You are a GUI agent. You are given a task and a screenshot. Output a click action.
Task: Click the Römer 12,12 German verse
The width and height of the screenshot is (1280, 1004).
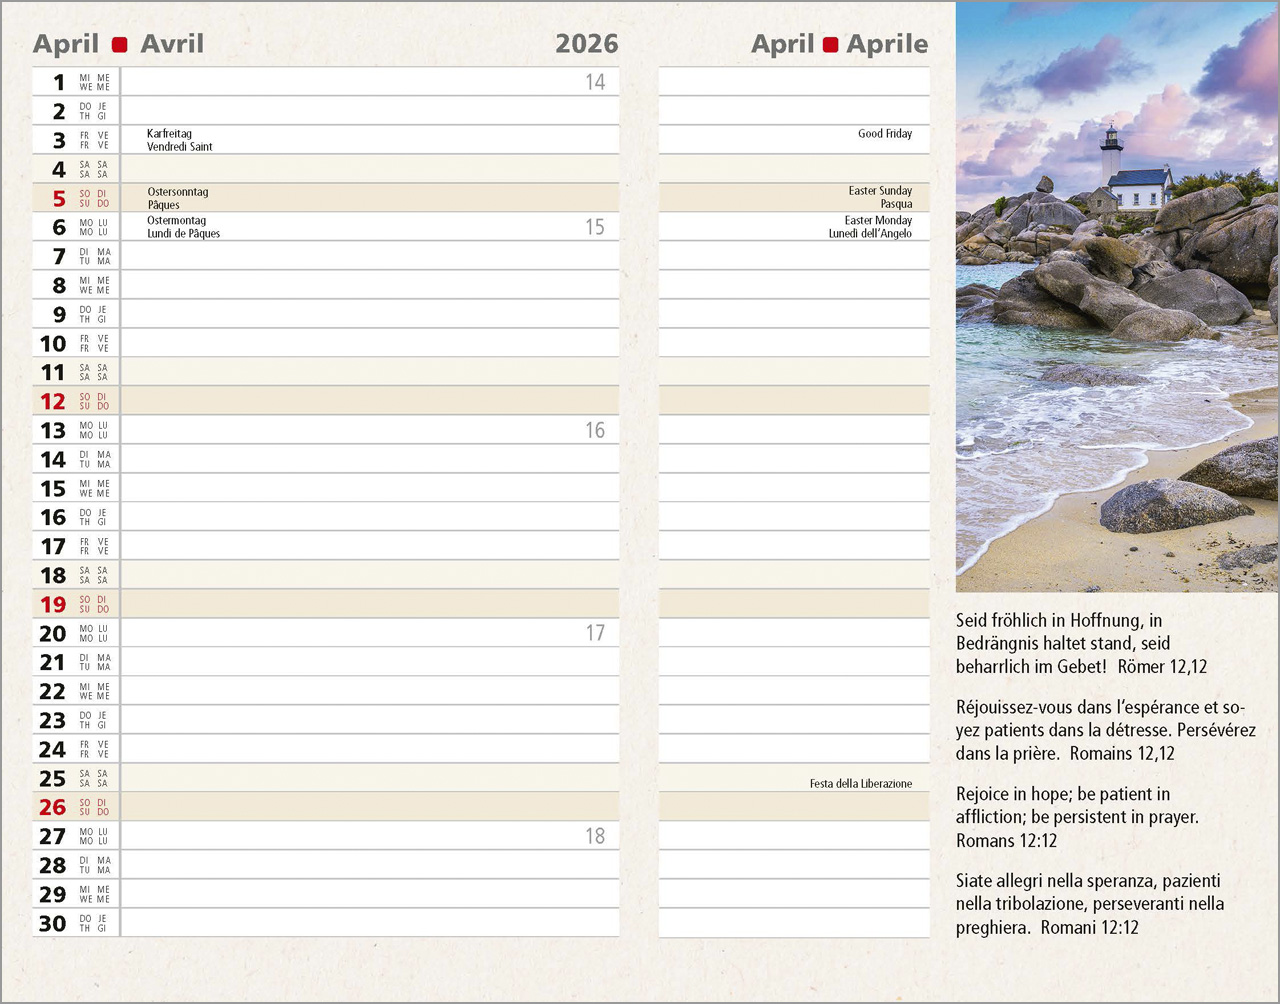pyautogui.click(x=1080, y=643)
